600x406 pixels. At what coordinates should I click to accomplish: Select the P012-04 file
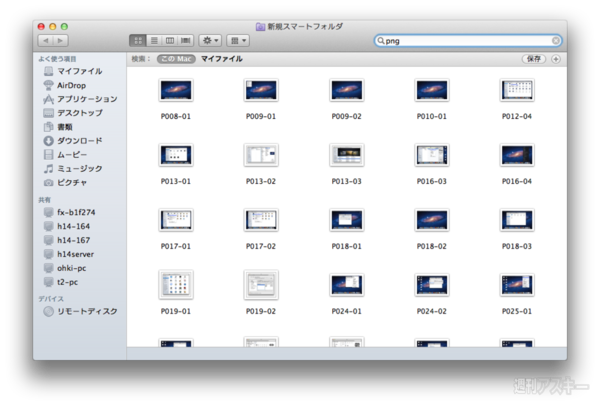click(517, 90)
